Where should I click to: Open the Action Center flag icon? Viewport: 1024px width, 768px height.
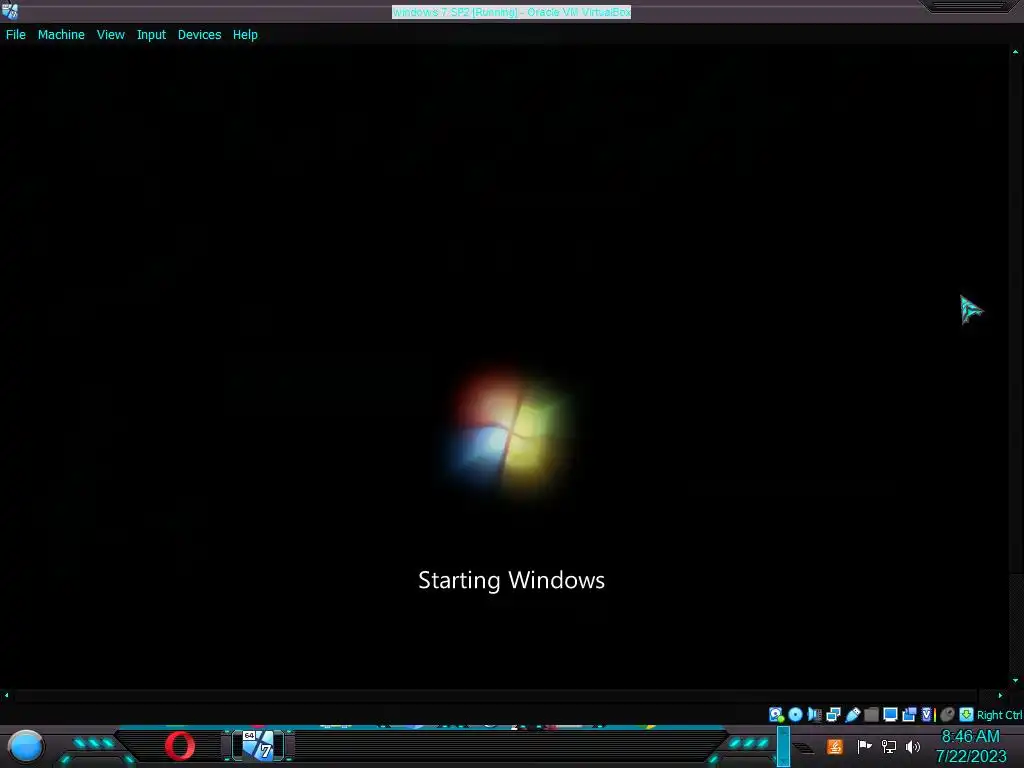pos(864,746)
